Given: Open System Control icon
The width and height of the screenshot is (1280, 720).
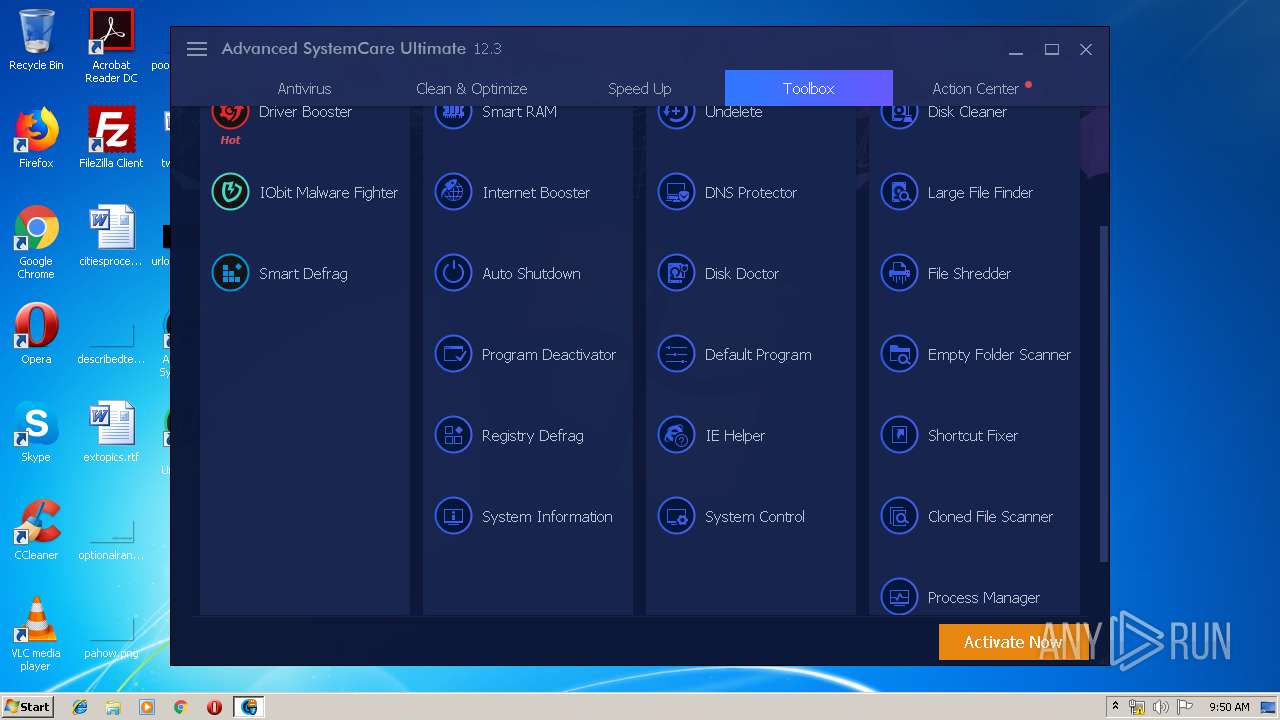Looking at the screenshot, I should [676, 516].
